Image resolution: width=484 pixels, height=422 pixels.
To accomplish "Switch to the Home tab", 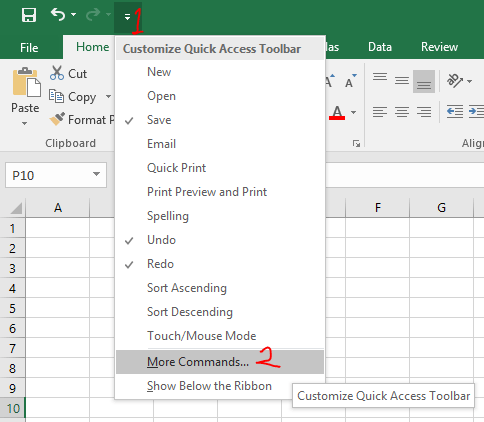I will [92, 47].
